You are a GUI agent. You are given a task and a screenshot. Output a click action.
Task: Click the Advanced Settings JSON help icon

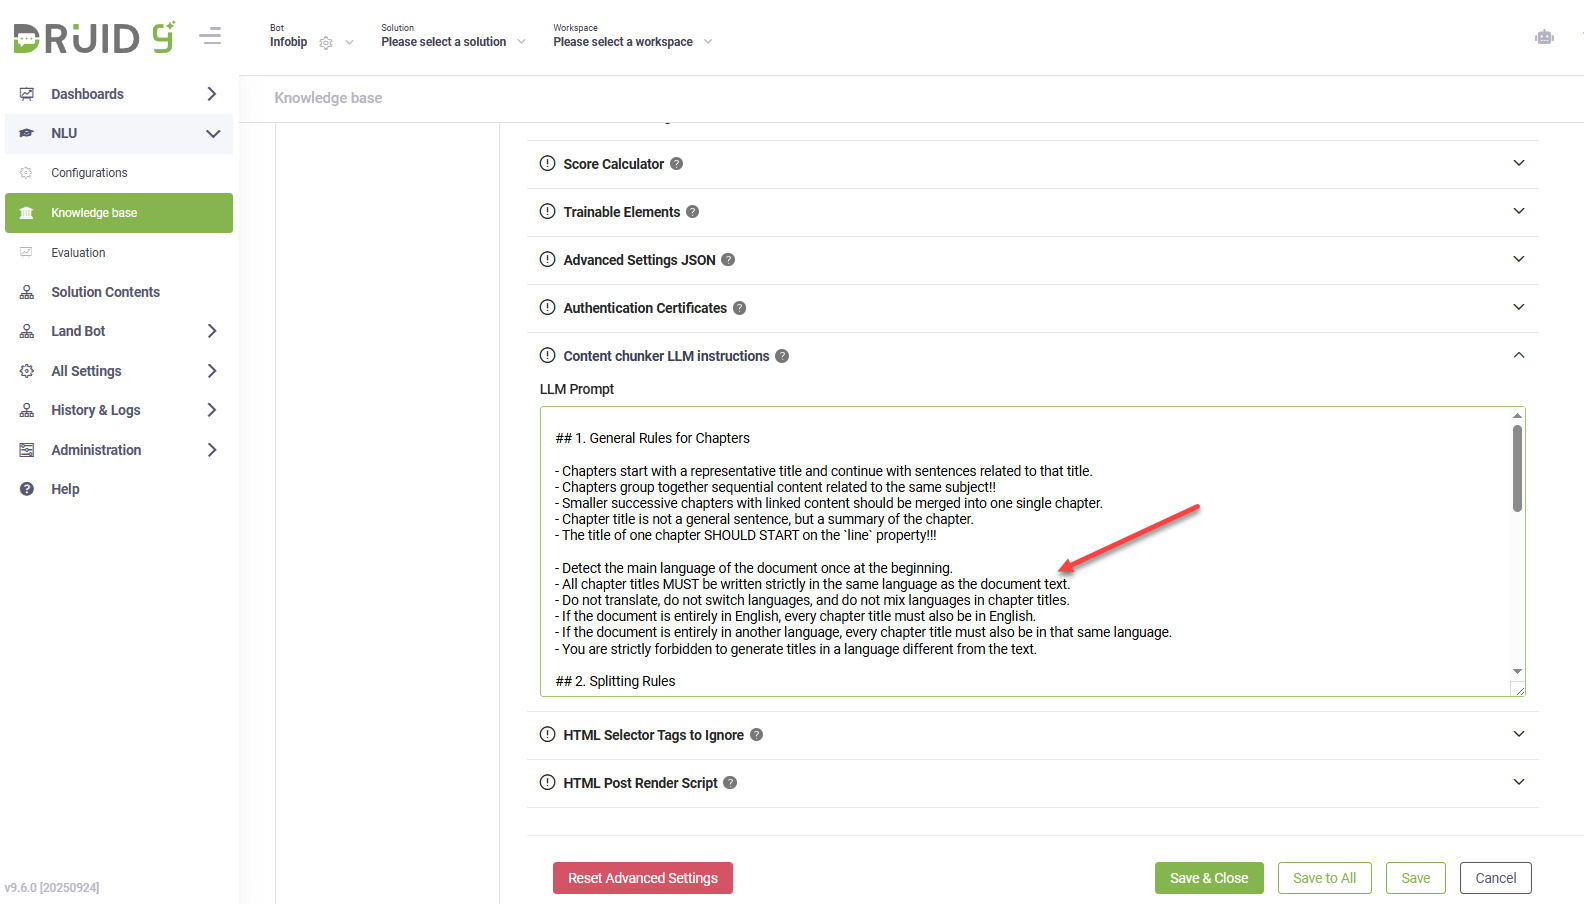pos(728,260)
